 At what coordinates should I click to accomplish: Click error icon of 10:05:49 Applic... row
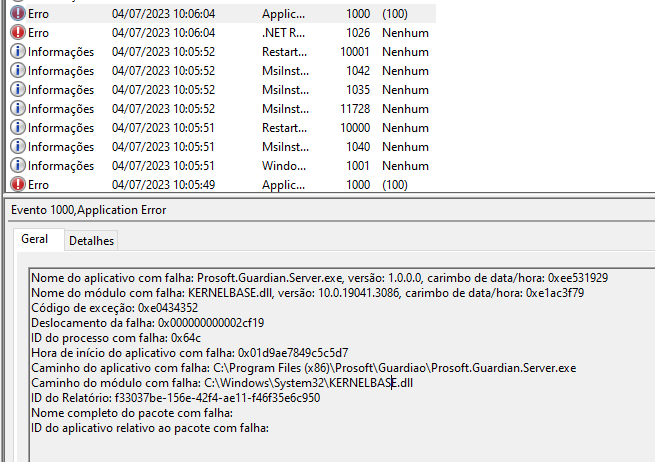(18, 185)
